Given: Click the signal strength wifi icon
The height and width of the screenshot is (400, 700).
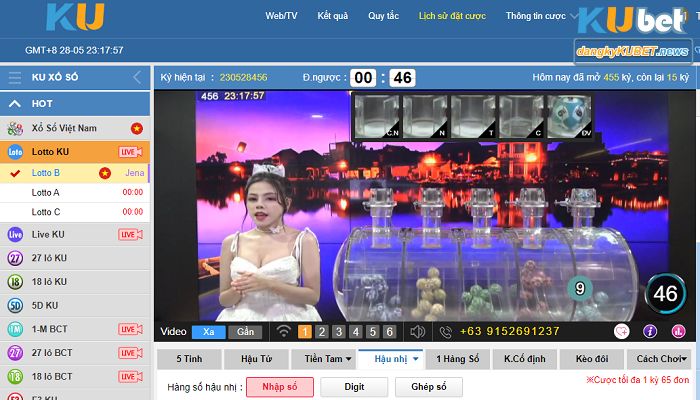Looking at the screenshot, I should (283, 331).
